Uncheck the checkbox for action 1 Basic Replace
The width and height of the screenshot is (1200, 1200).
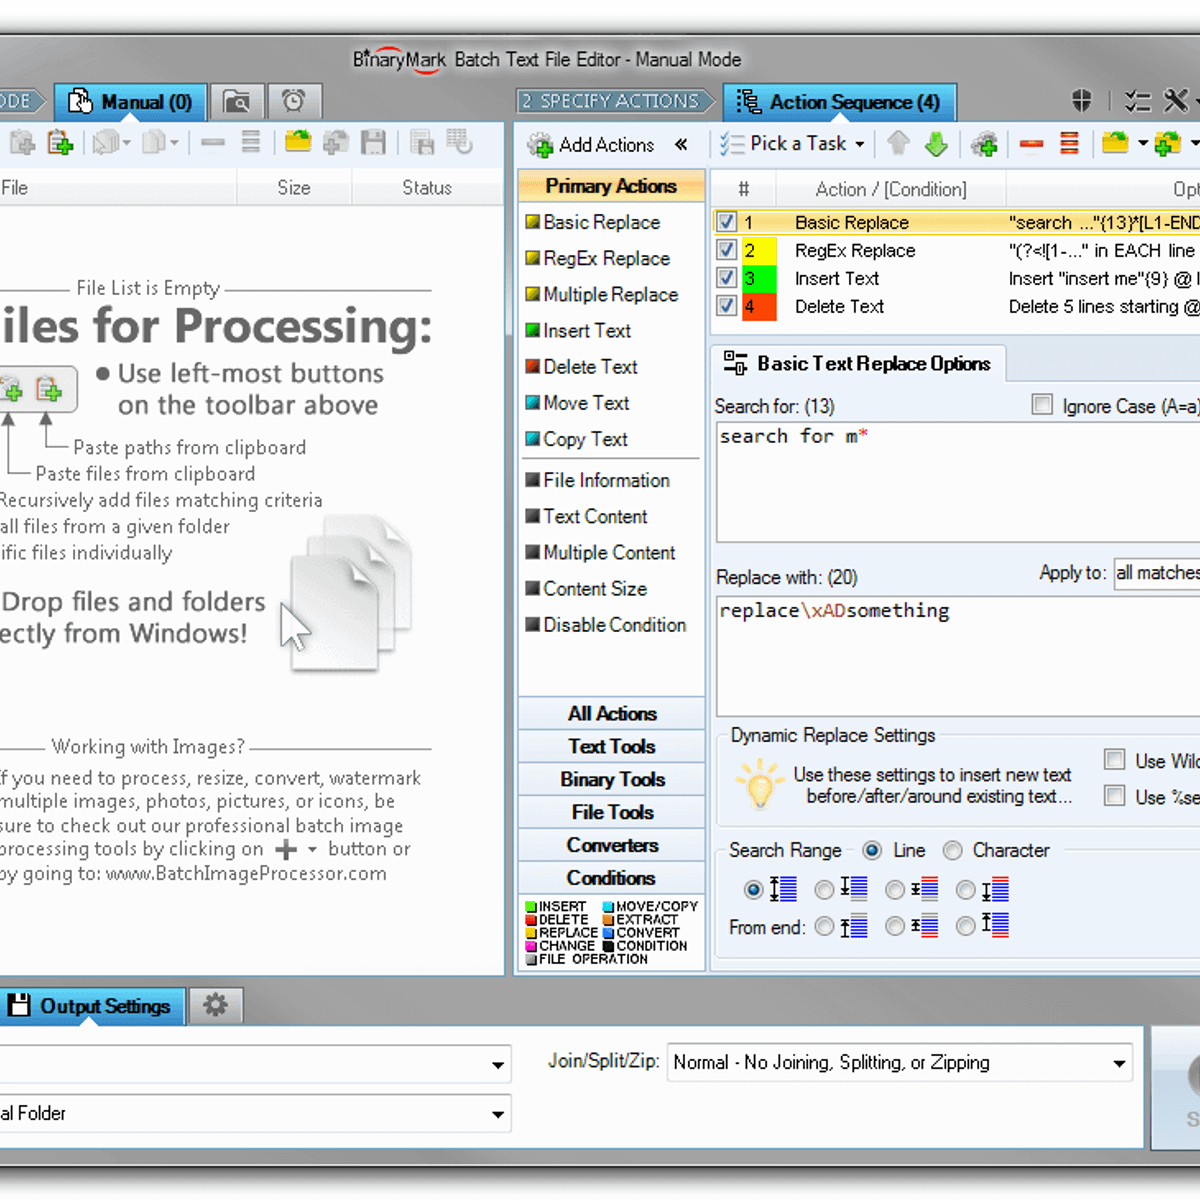pyautogui.click(x=727, y=222)
